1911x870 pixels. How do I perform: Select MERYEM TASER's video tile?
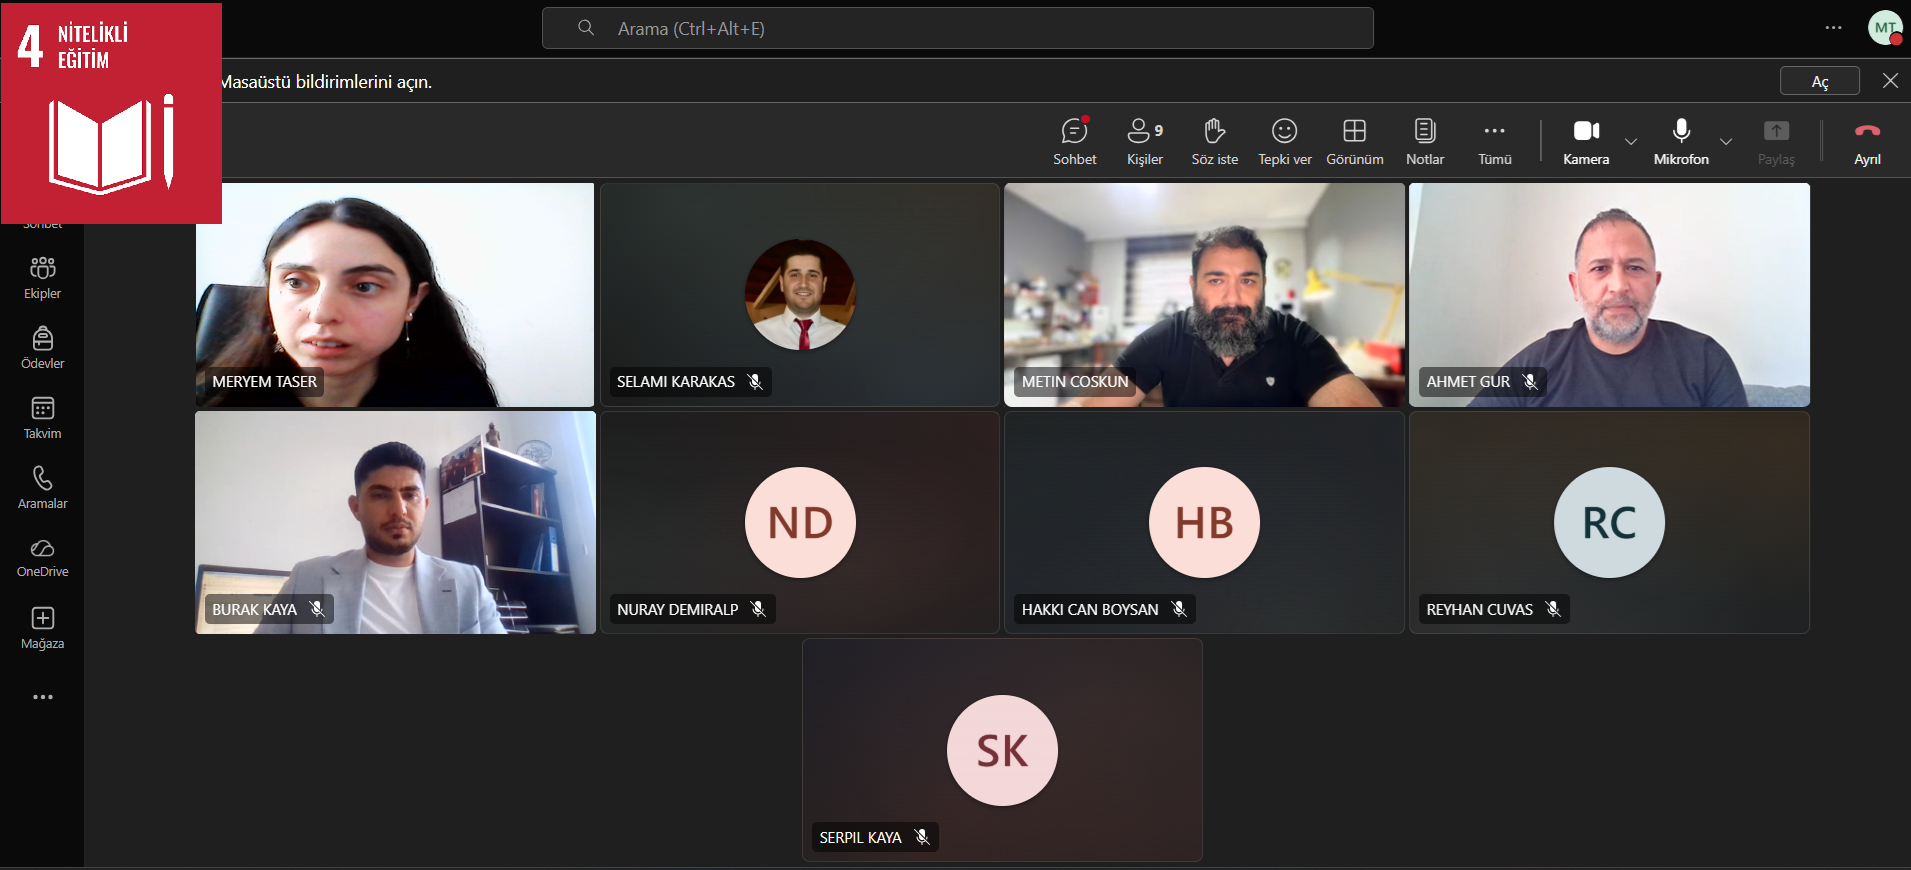(395, 295)
